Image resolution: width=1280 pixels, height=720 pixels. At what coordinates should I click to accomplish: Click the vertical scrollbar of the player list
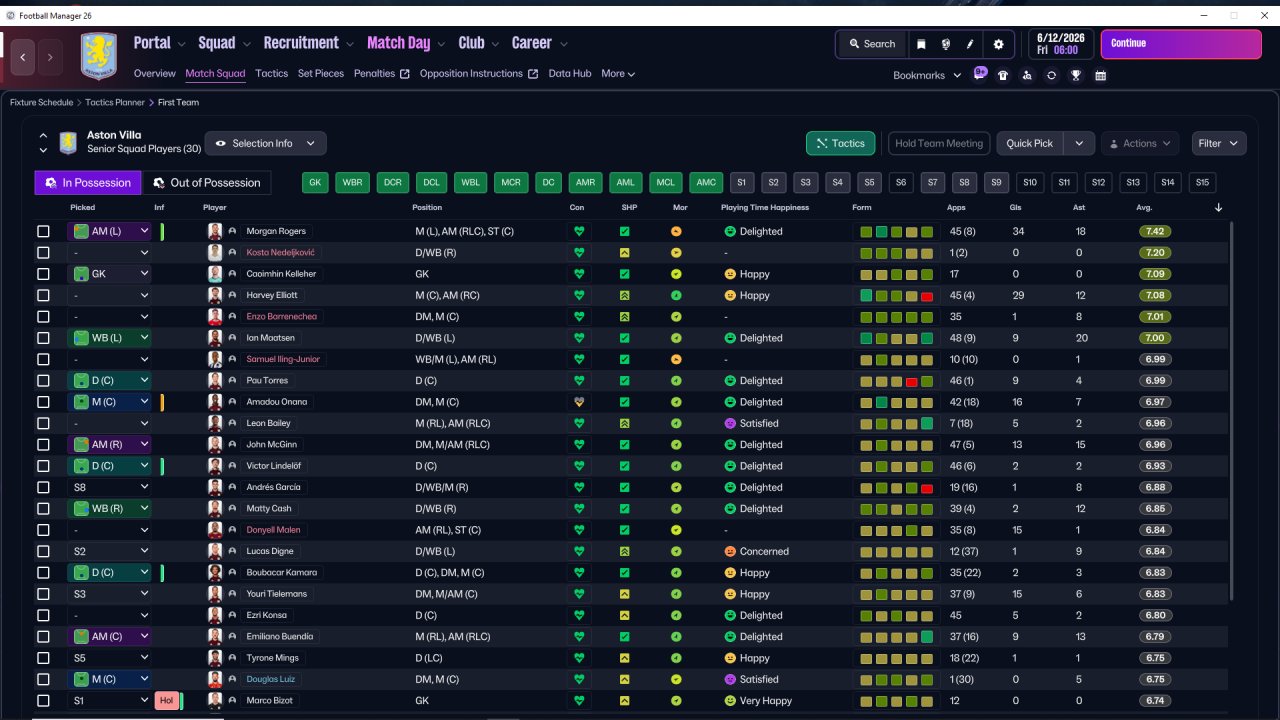tap(1233, 412)
